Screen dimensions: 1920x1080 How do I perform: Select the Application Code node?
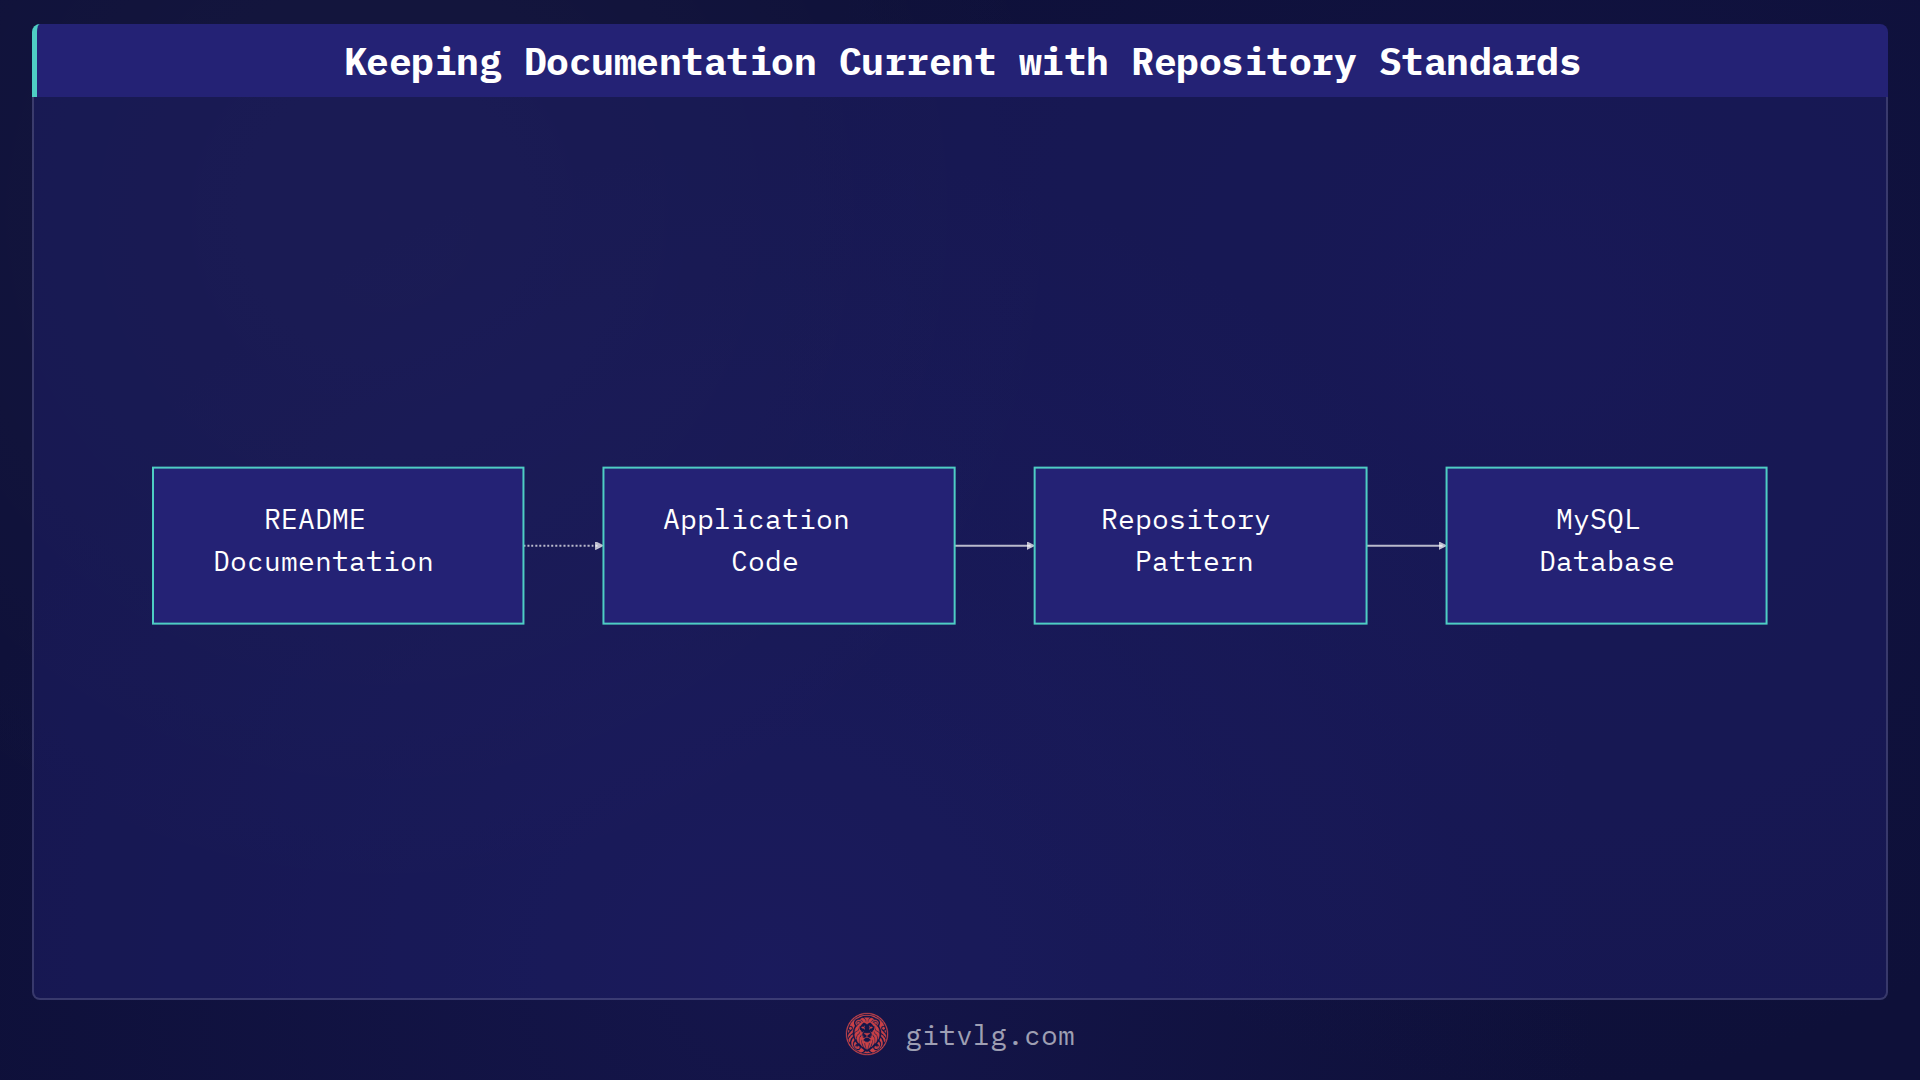click(779, 545)
